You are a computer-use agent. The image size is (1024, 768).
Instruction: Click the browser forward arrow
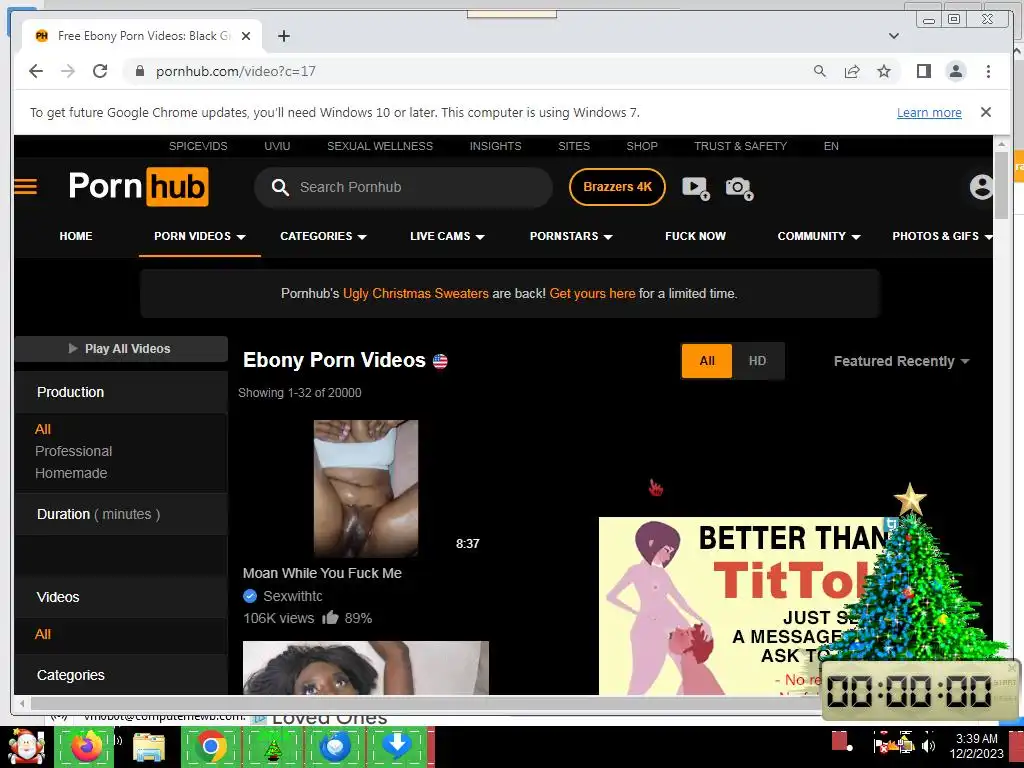click(x=68, y=71)
